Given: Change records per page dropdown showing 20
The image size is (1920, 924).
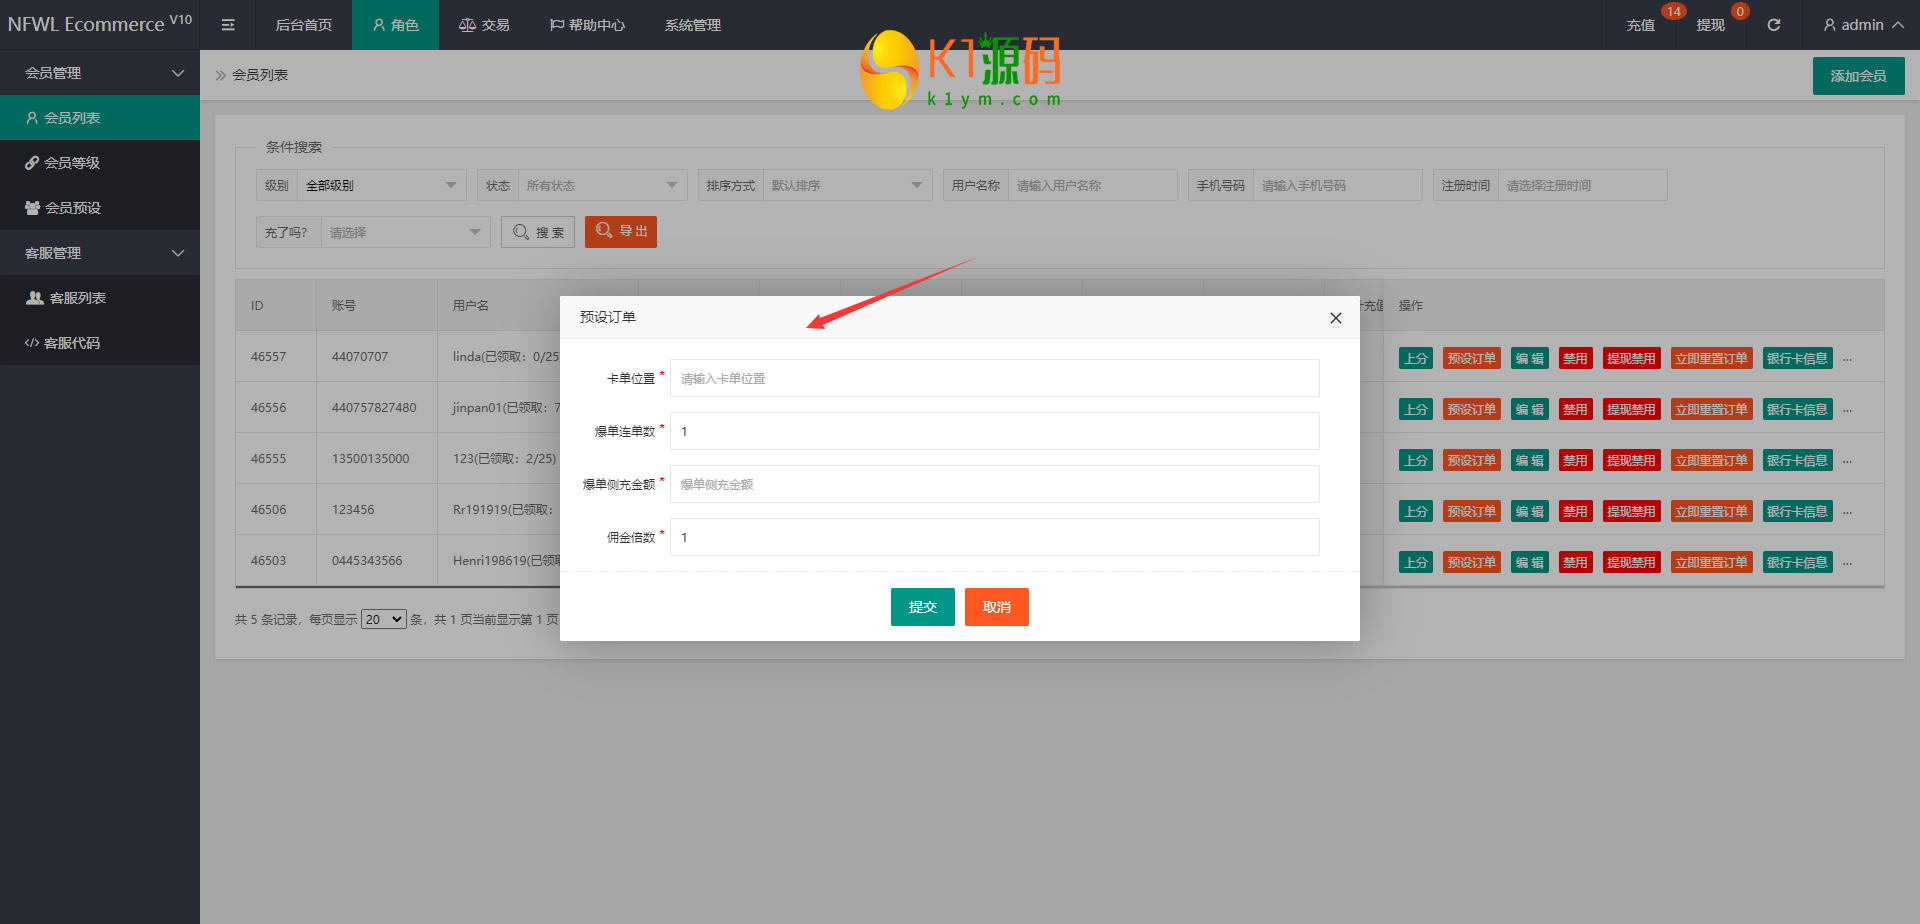Looking at the screenshot, I should click(x=384, y=619).
